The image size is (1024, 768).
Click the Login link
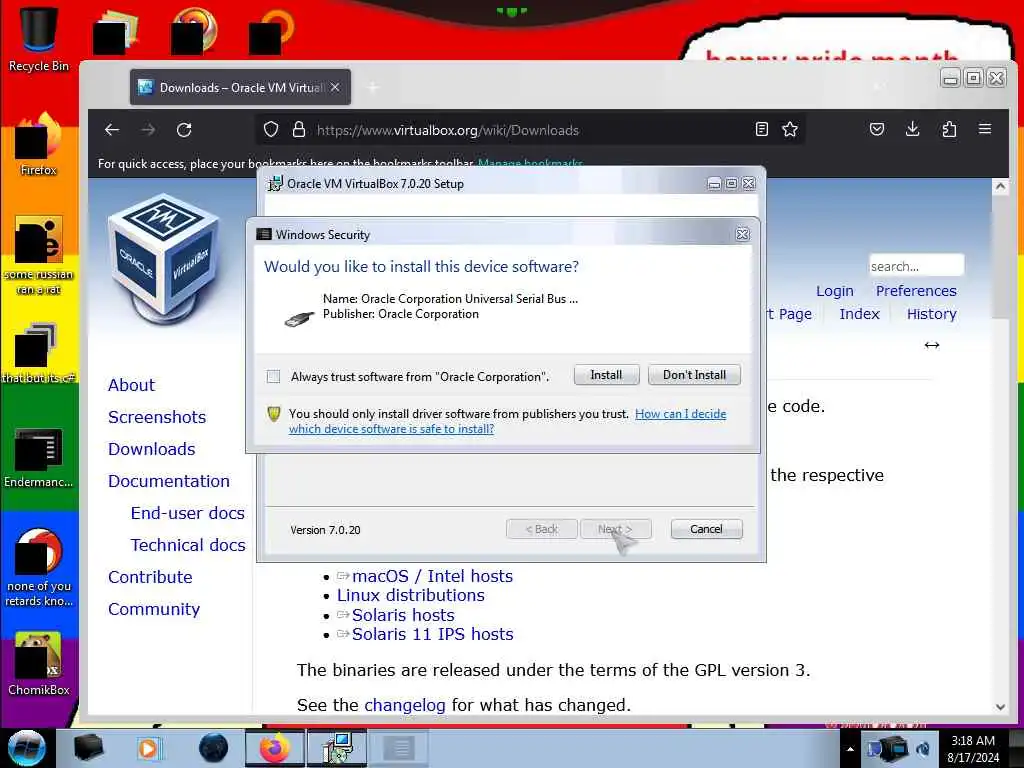(x=835, y=291)
